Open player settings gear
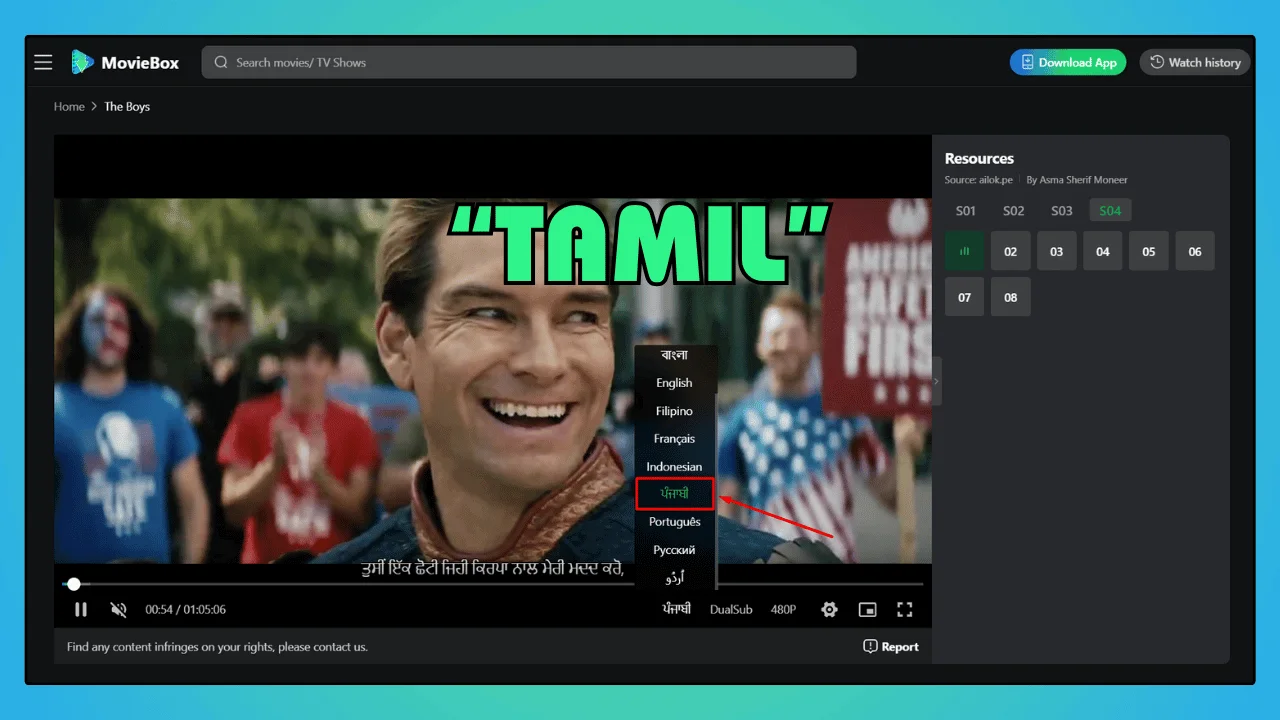Viewport: 1280px width, 720px height. pos(829,609)
